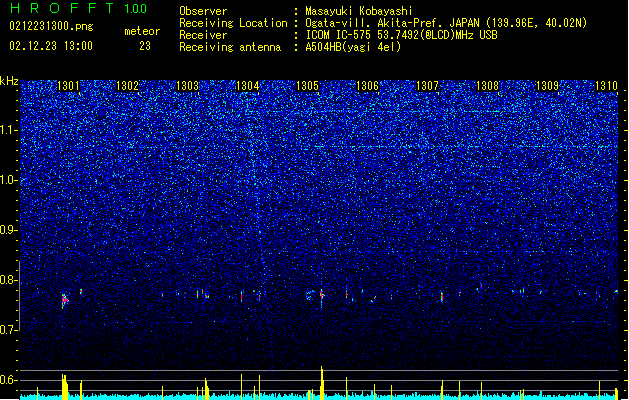Click the 1.0 kHz frequency axis label
The height and width of the screenshot is (400, 629).
(x=9, y=180)
